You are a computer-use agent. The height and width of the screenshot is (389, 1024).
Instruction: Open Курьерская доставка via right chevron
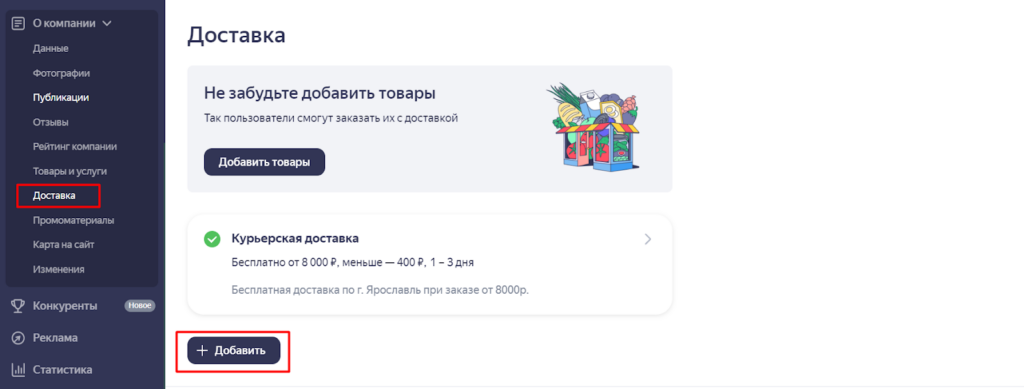click(x=648, y=239)
